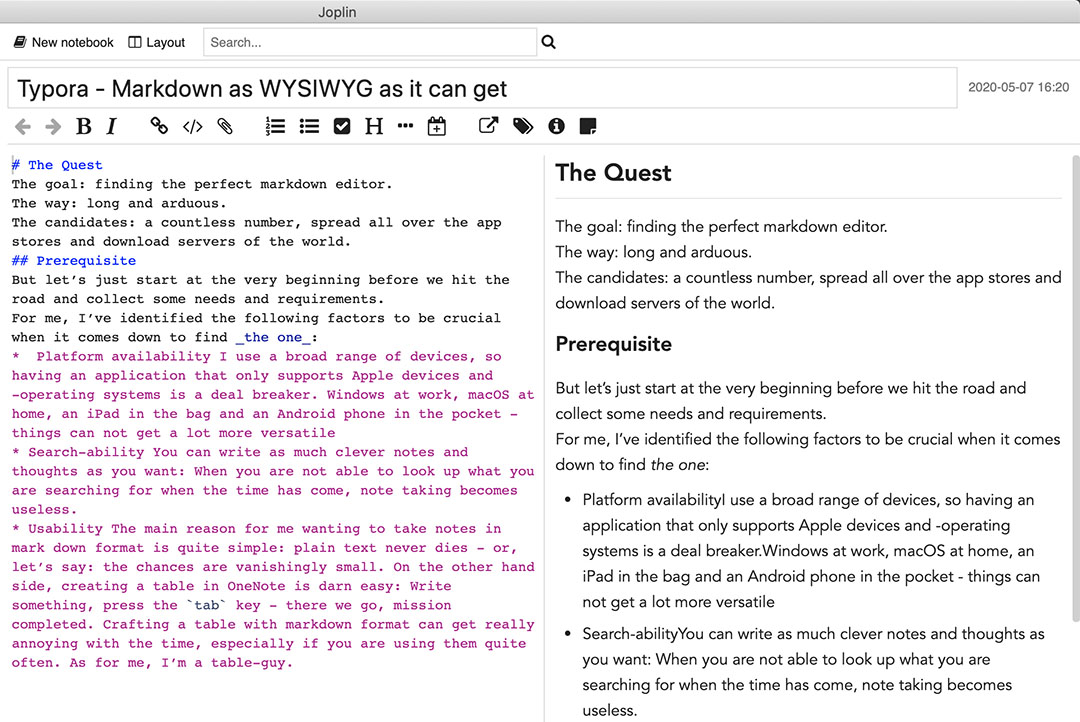This screenshot has height=722, width=1080.
Task: Insert horizontal rule using three-dots icon
Action: click(406, 126)
